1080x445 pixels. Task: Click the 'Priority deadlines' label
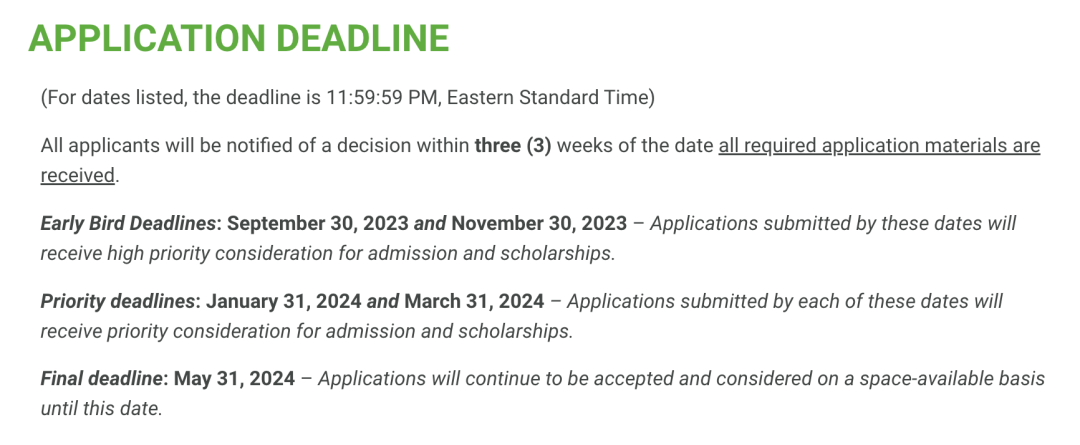(x=117, y=302)
